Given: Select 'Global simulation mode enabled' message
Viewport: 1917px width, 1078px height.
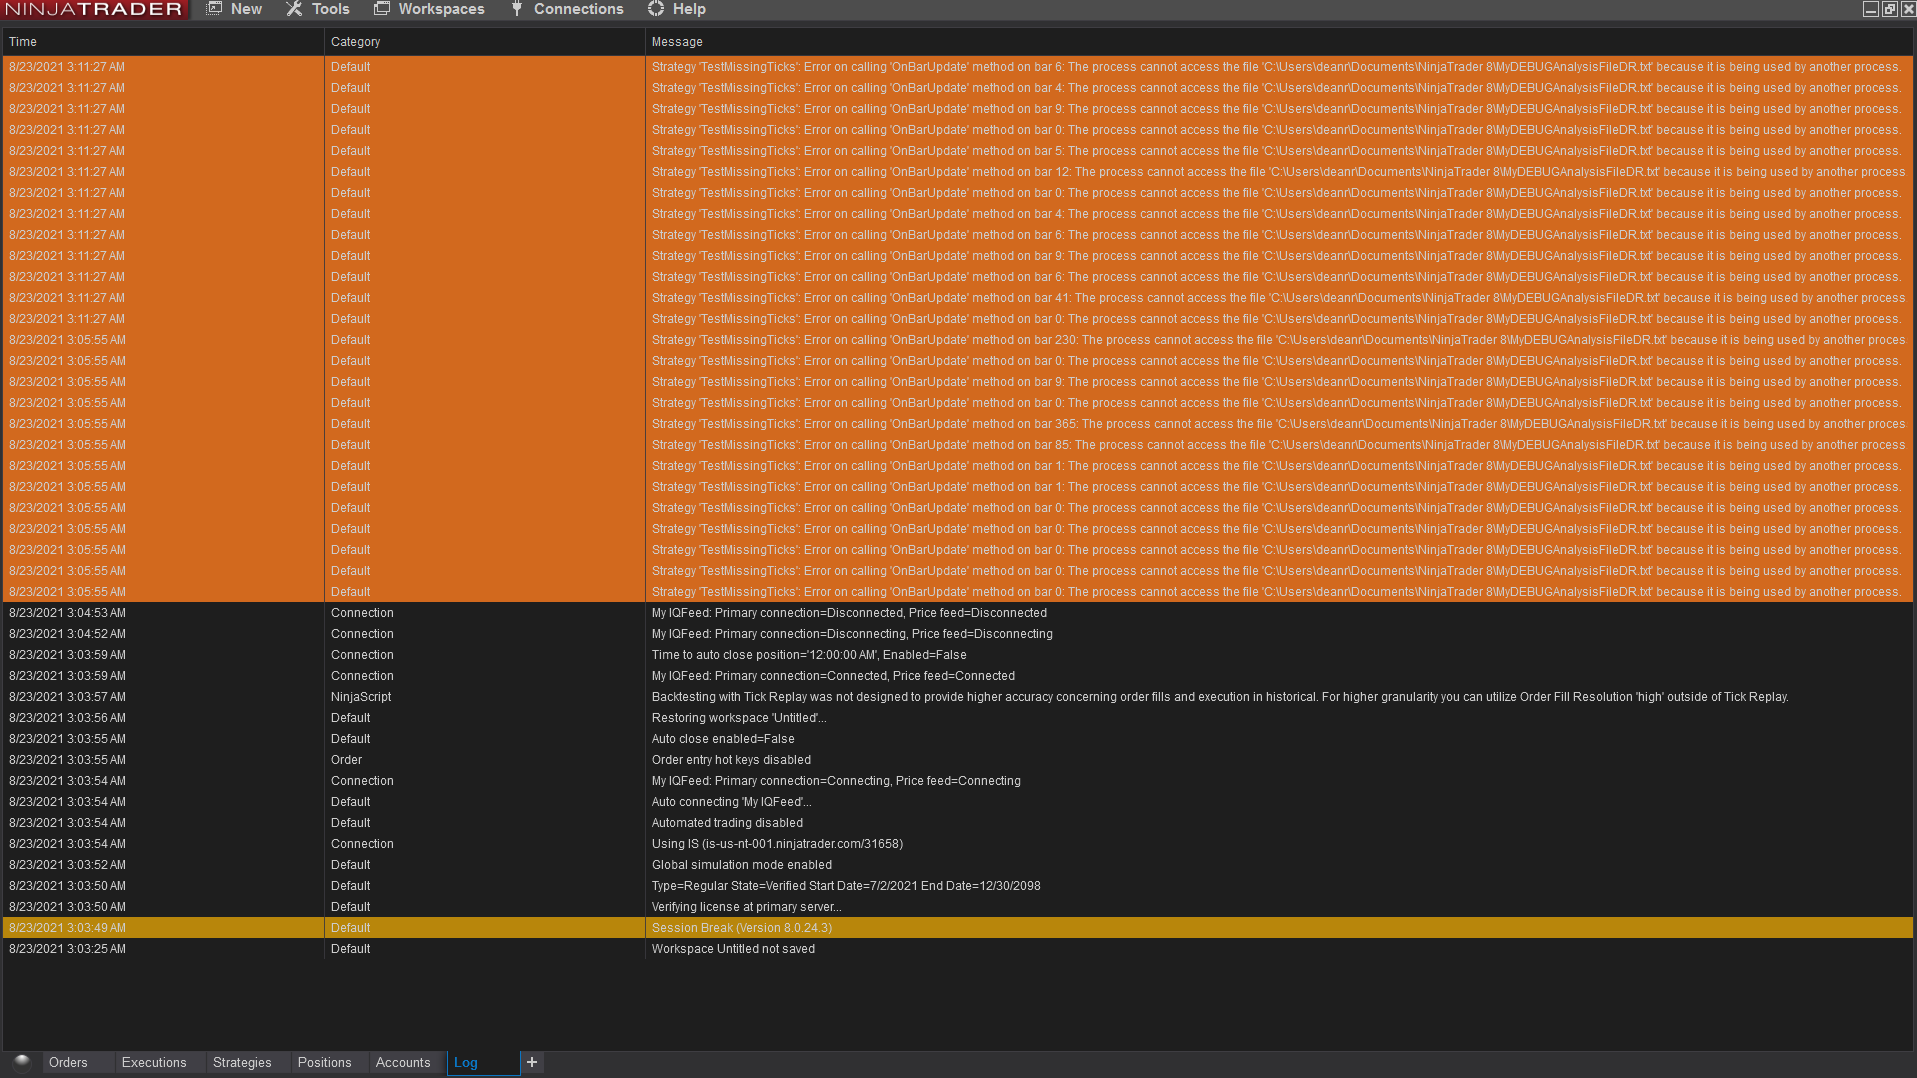Looking at the screenshot, I should click(742, 865).
